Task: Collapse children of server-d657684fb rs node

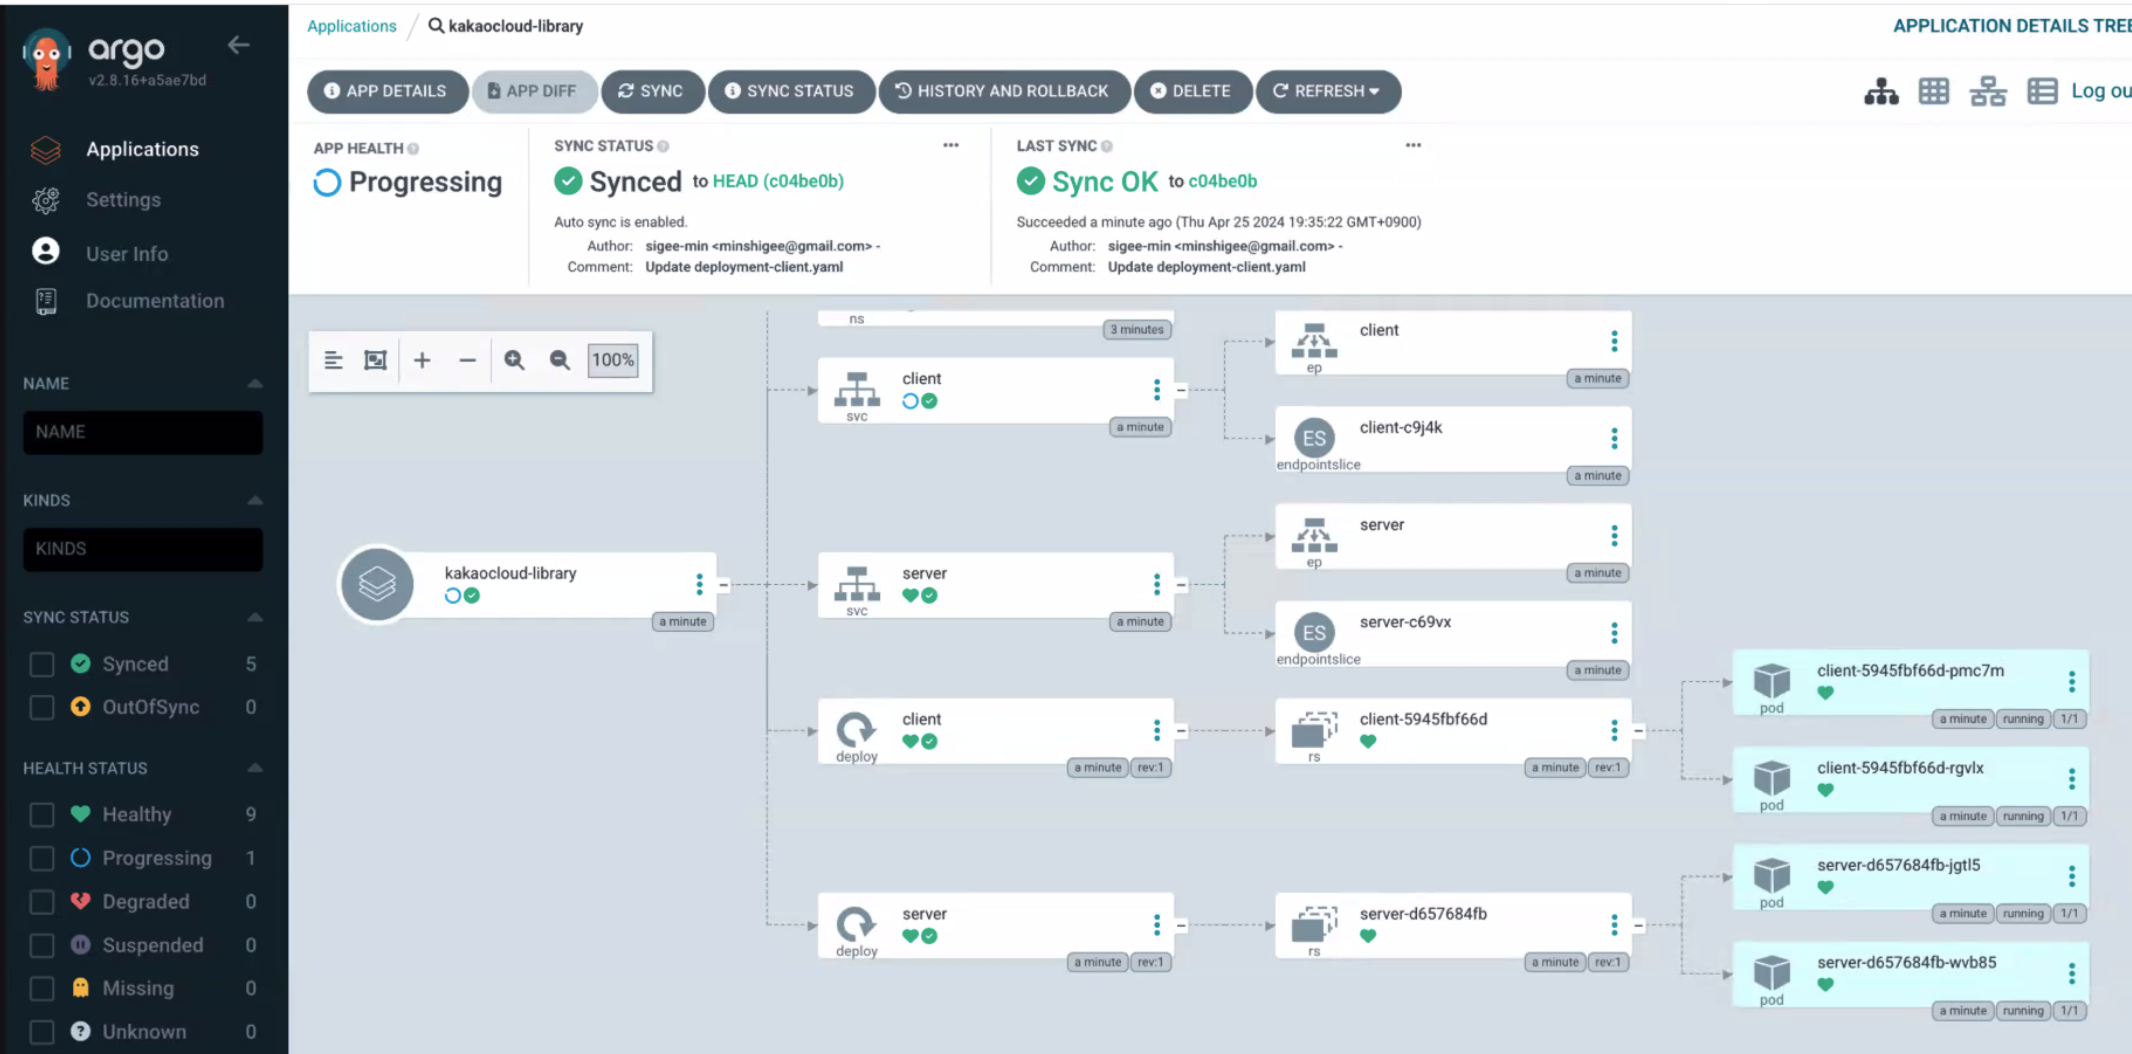Action: click(x=1638, y=926)
